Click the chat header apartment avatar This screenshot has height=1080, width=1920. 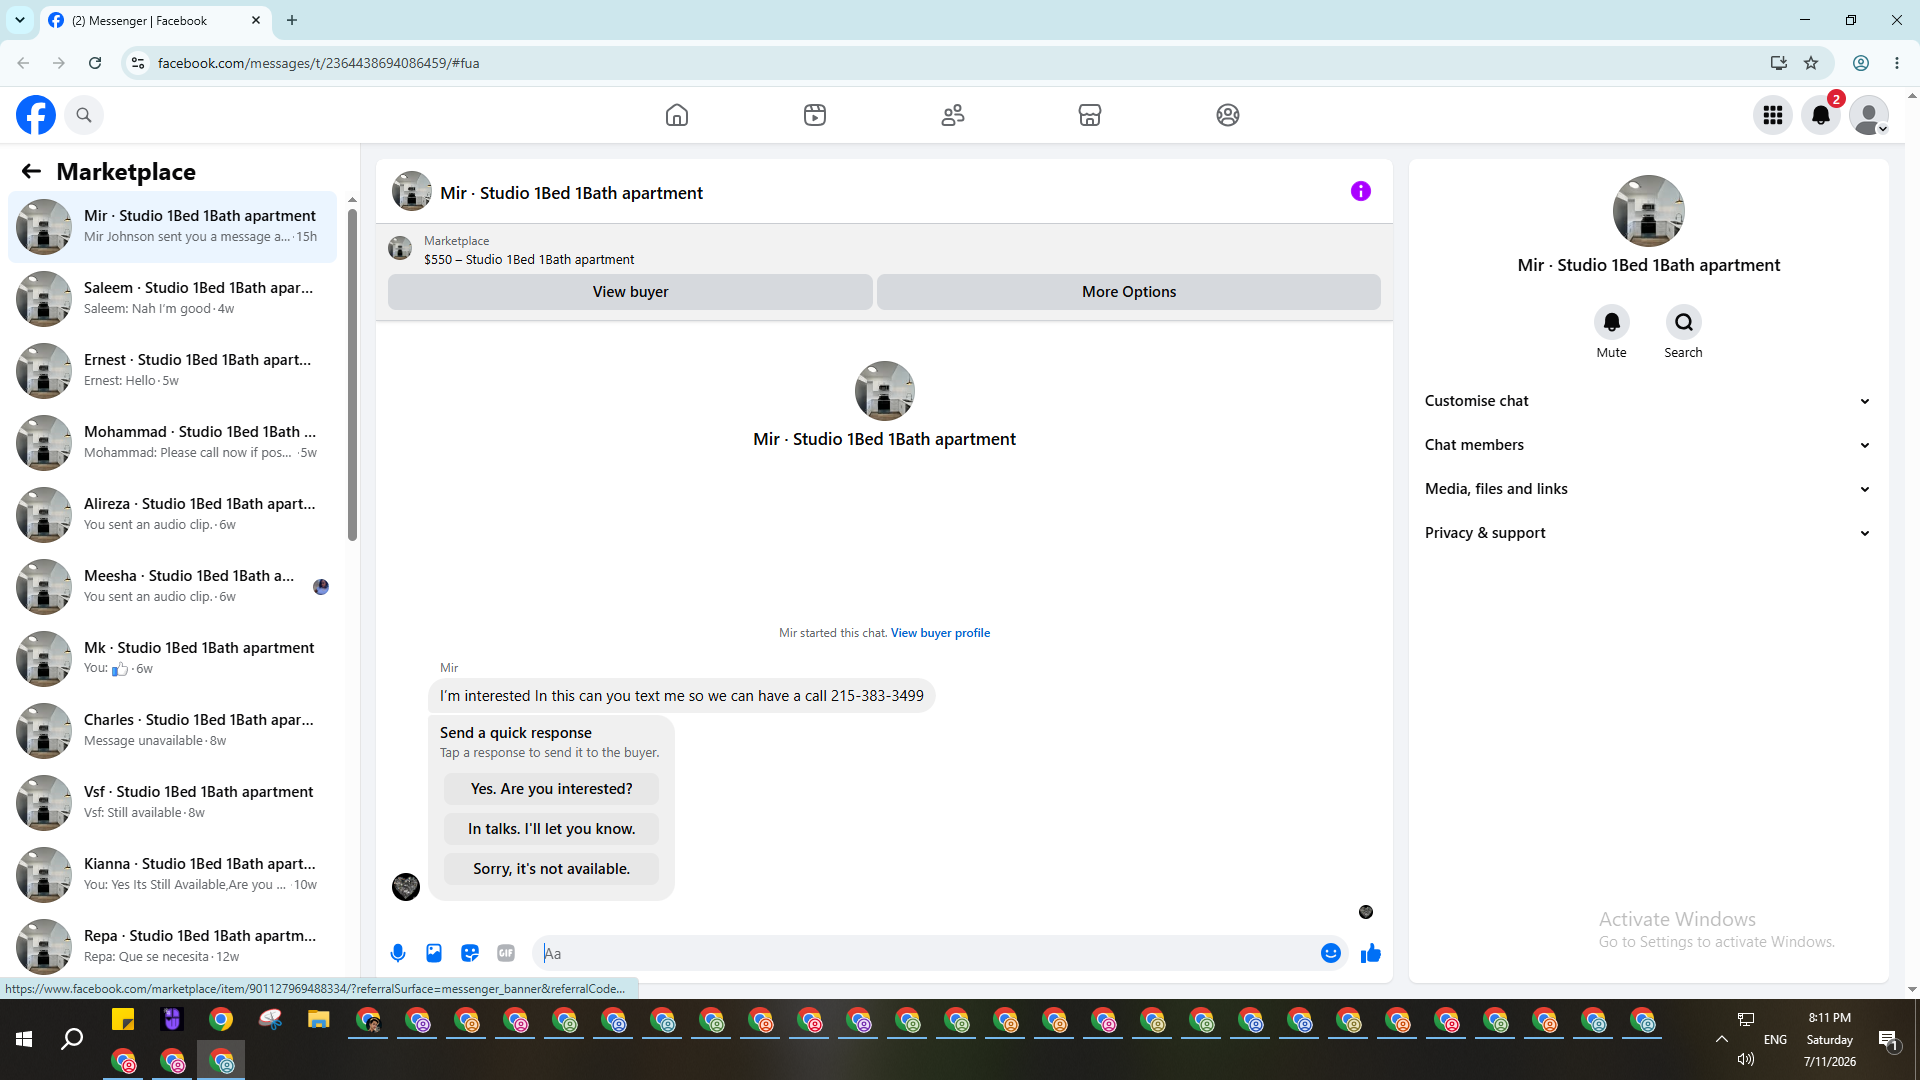(x=411, y=191)
